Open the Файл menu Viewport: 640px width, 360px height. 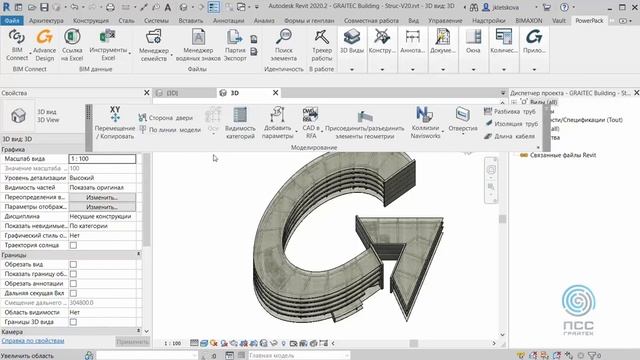tap(12, 20)
